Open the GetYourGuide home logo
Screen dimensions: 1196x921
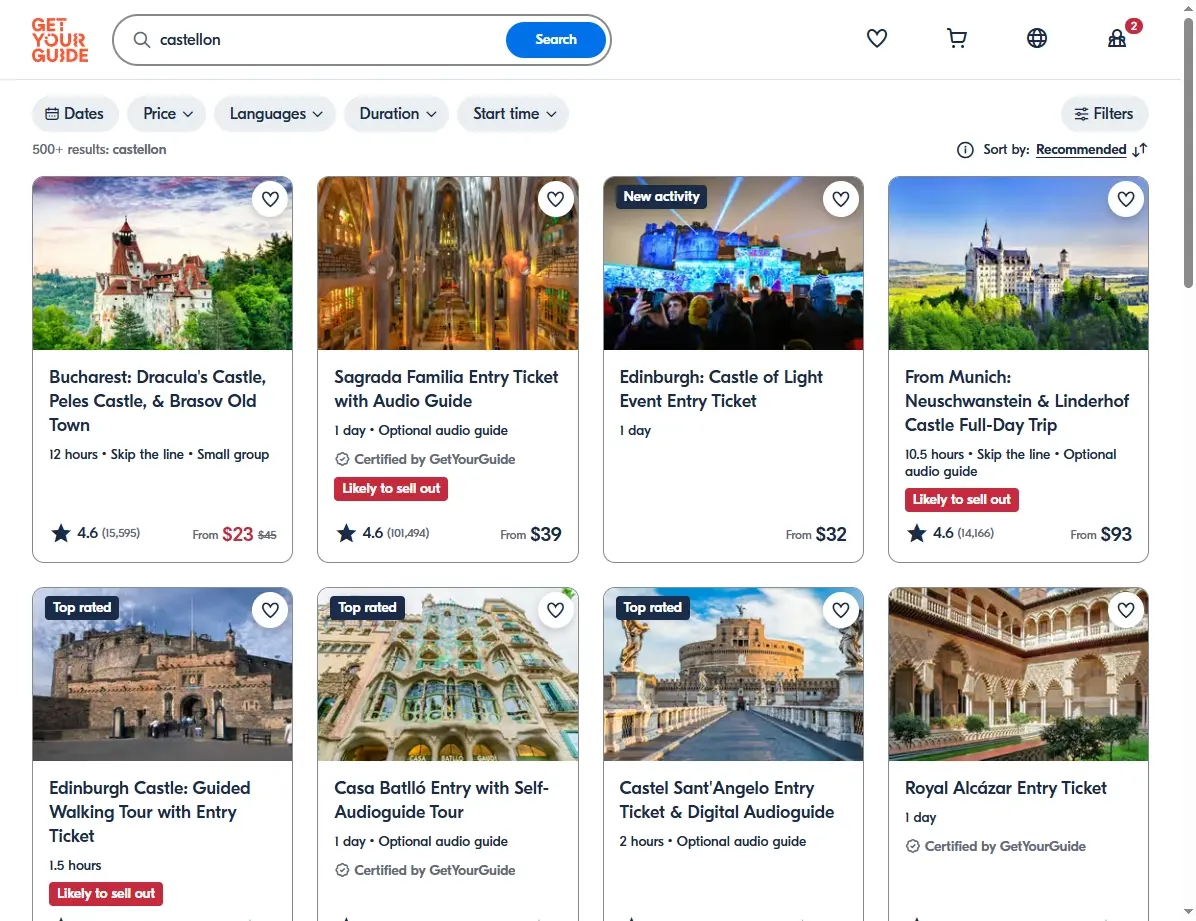click(x=59, y=40)
